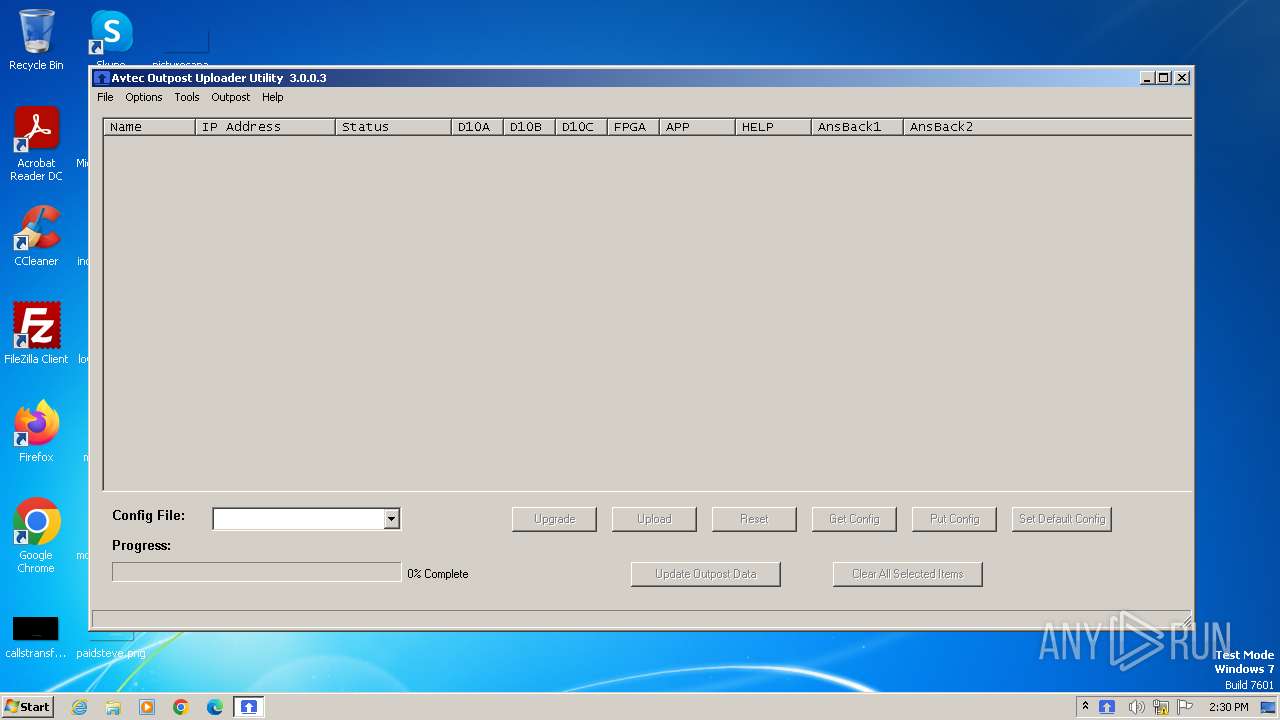Select the Google Chrome desktop icon
1280x720 pixels.
(36, 536)
